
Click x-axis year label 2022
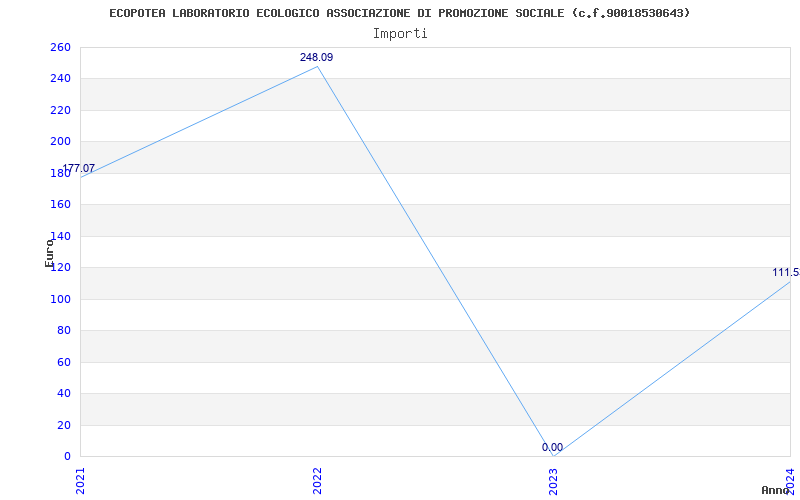click(x=317, y=481)
